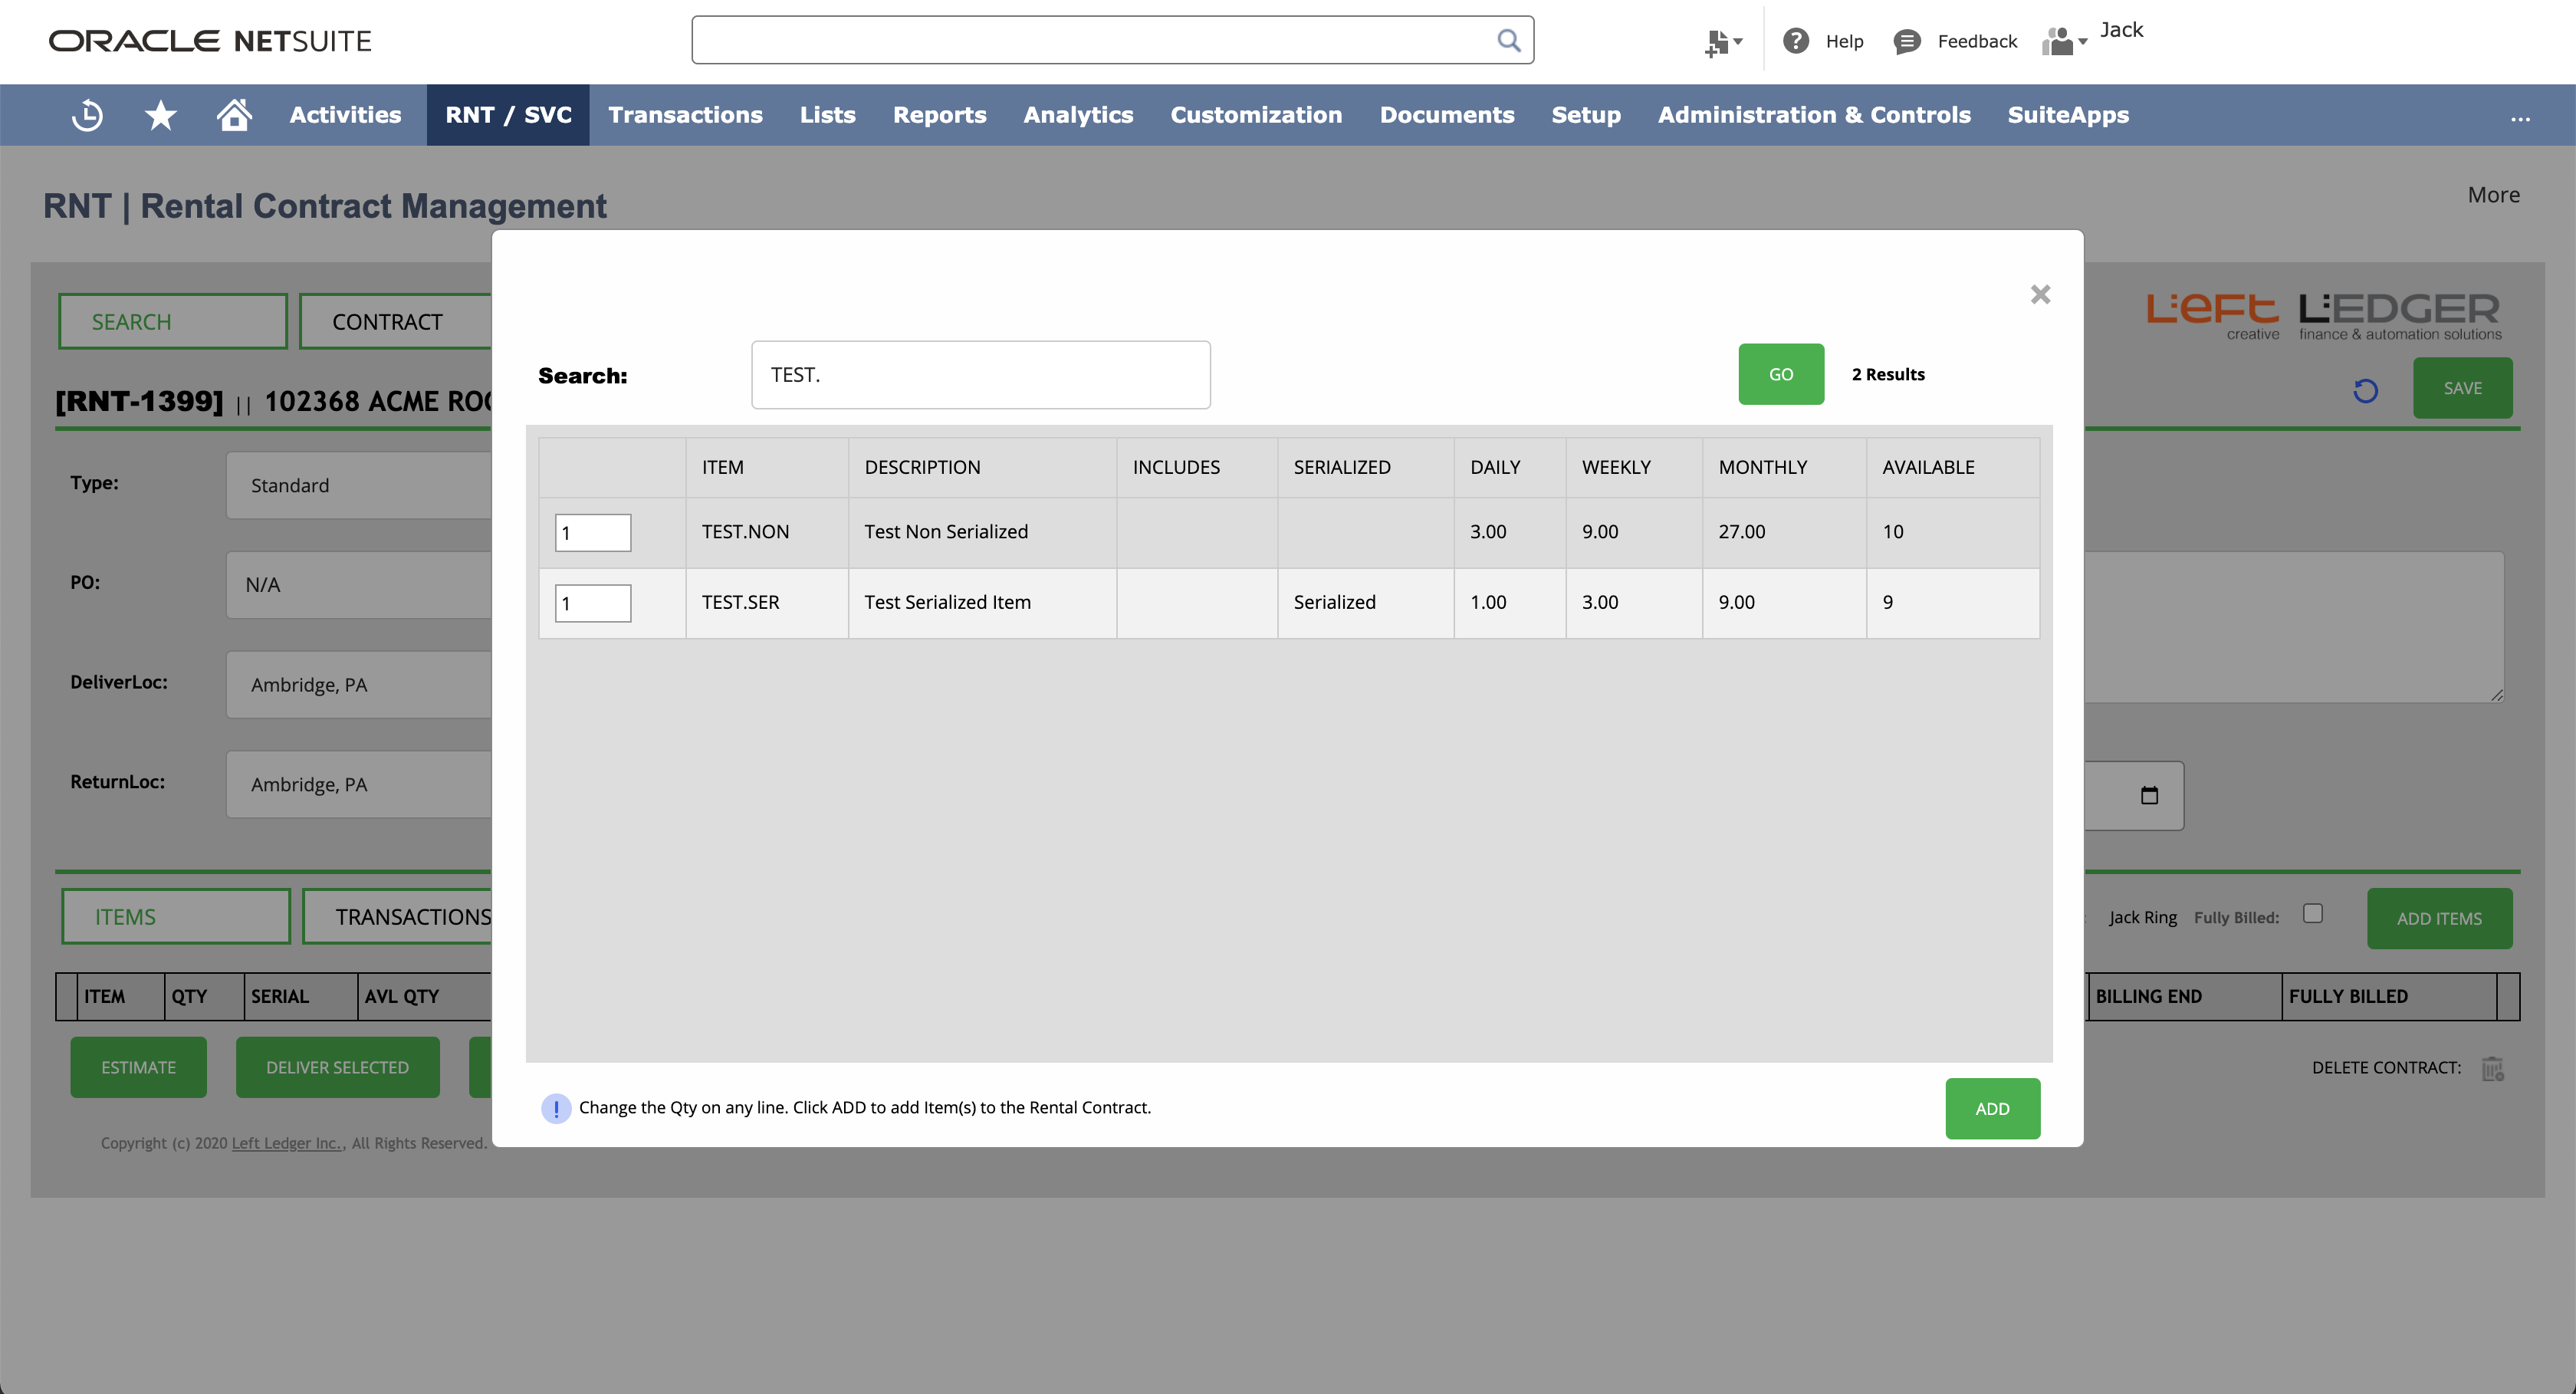Click the Search text field with TEST.
The width and height of the screenshot is (2576, 1394).
(980, 375)
